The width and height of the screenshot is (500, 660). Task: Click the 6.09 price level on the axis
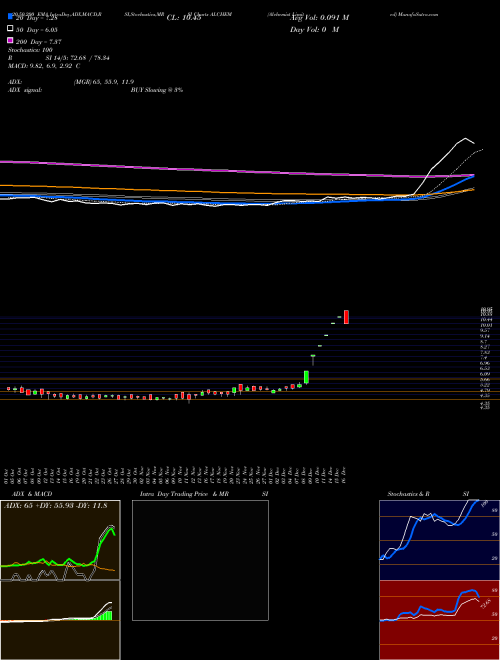pyautogui.click(x=485, y=373)
